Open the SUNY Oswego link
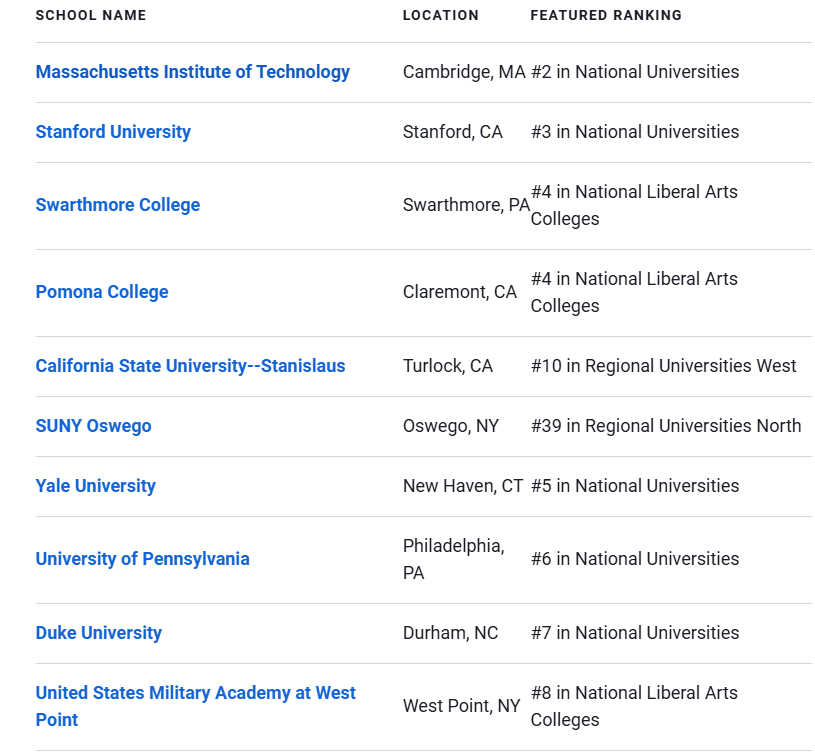 click(x=94, y=426)
